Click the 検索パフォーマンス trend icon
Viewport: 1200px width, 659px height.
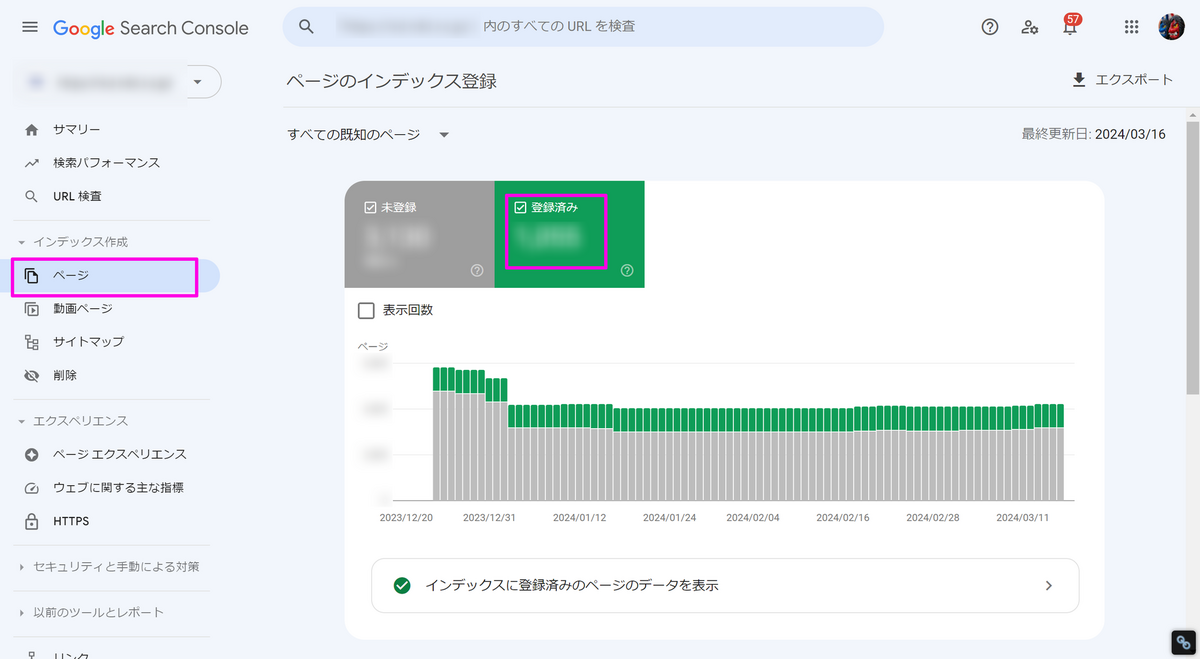pos(32,163)
